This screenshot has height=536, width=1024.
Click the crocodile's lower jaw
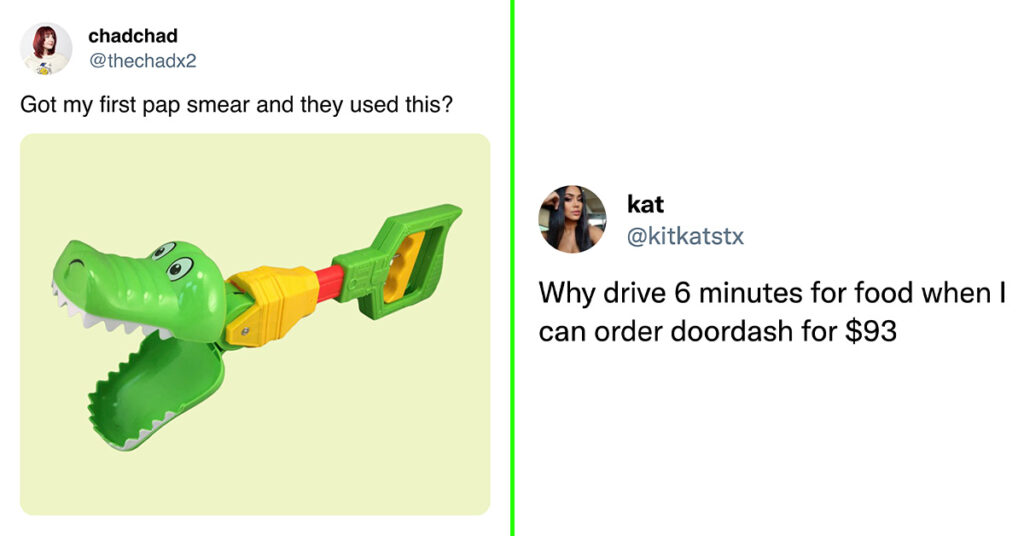pos(157,392)
